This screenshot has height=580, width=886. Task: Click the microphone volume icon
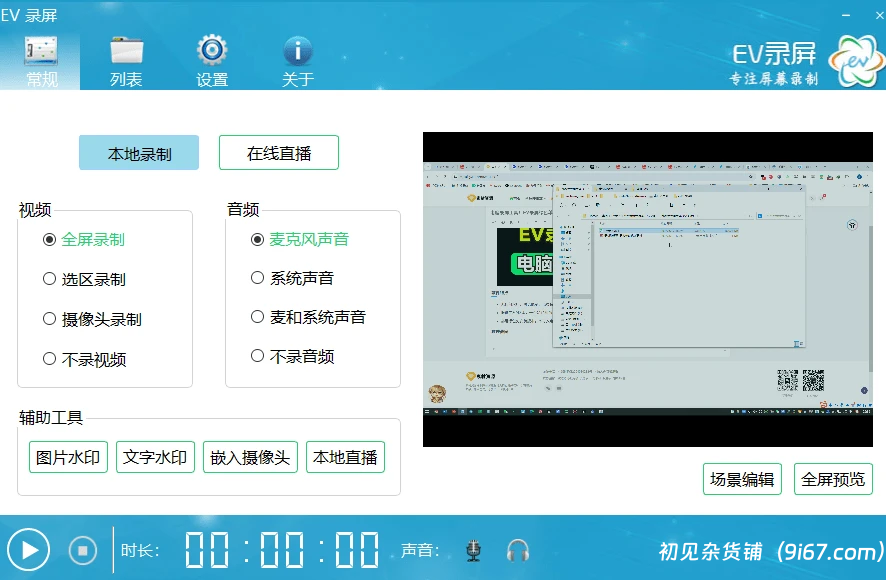(x=474, y=551)
